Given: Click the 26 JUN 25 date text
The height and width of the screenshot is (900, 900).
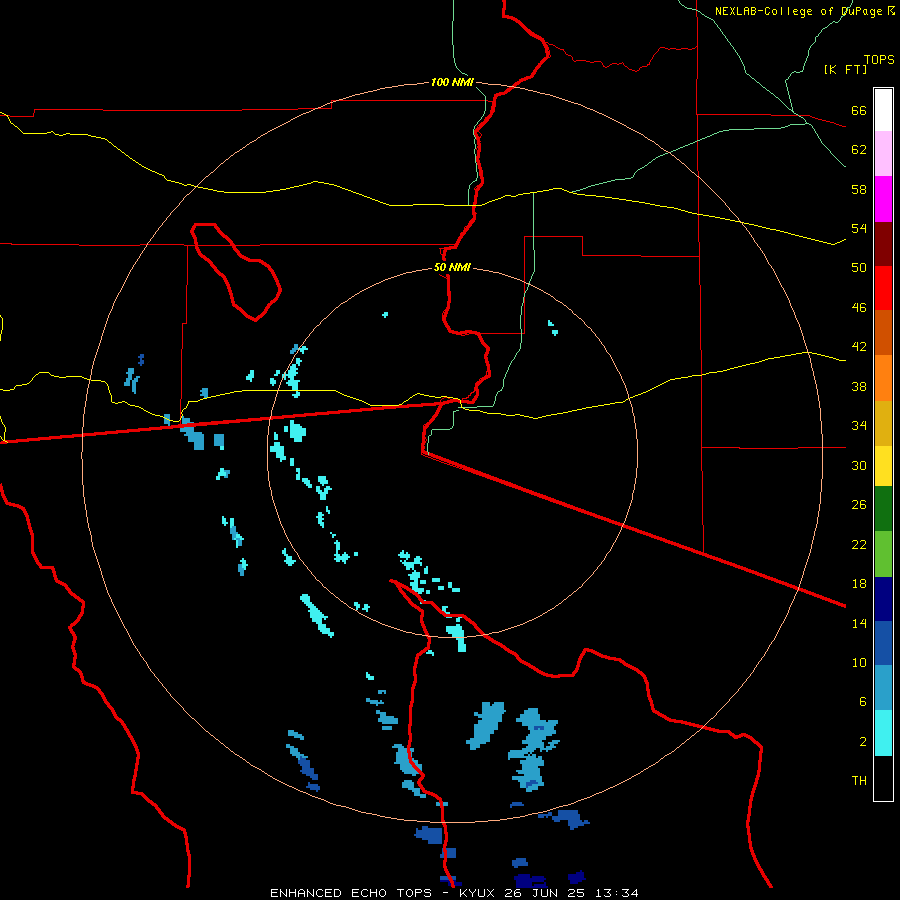Looking at the screenshot, I should click(x=546, y=893).
